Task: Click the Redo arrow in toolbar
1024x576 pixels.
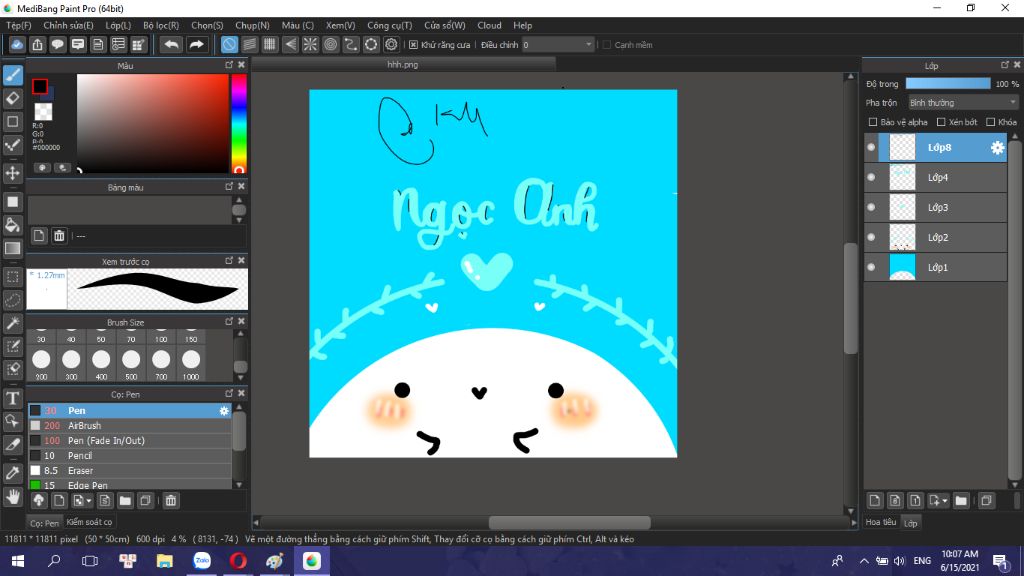Action: (196, 44)
